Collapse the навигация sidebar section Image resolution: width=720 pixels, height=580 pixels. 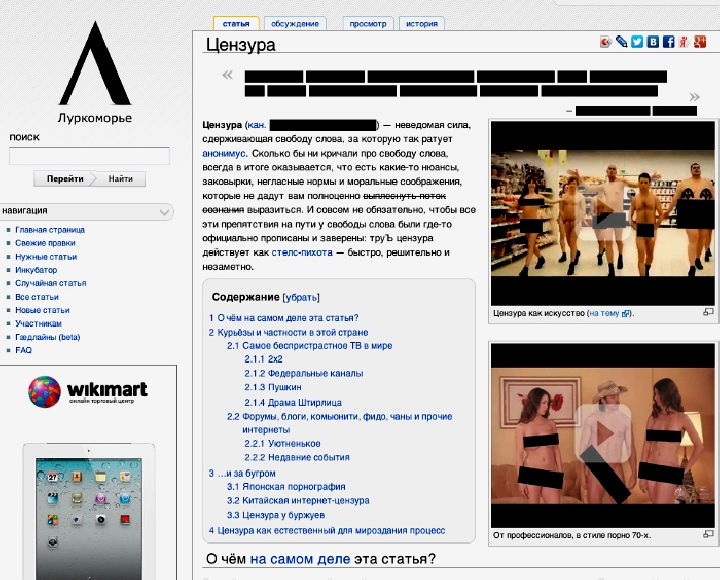(x=165, y=211)
